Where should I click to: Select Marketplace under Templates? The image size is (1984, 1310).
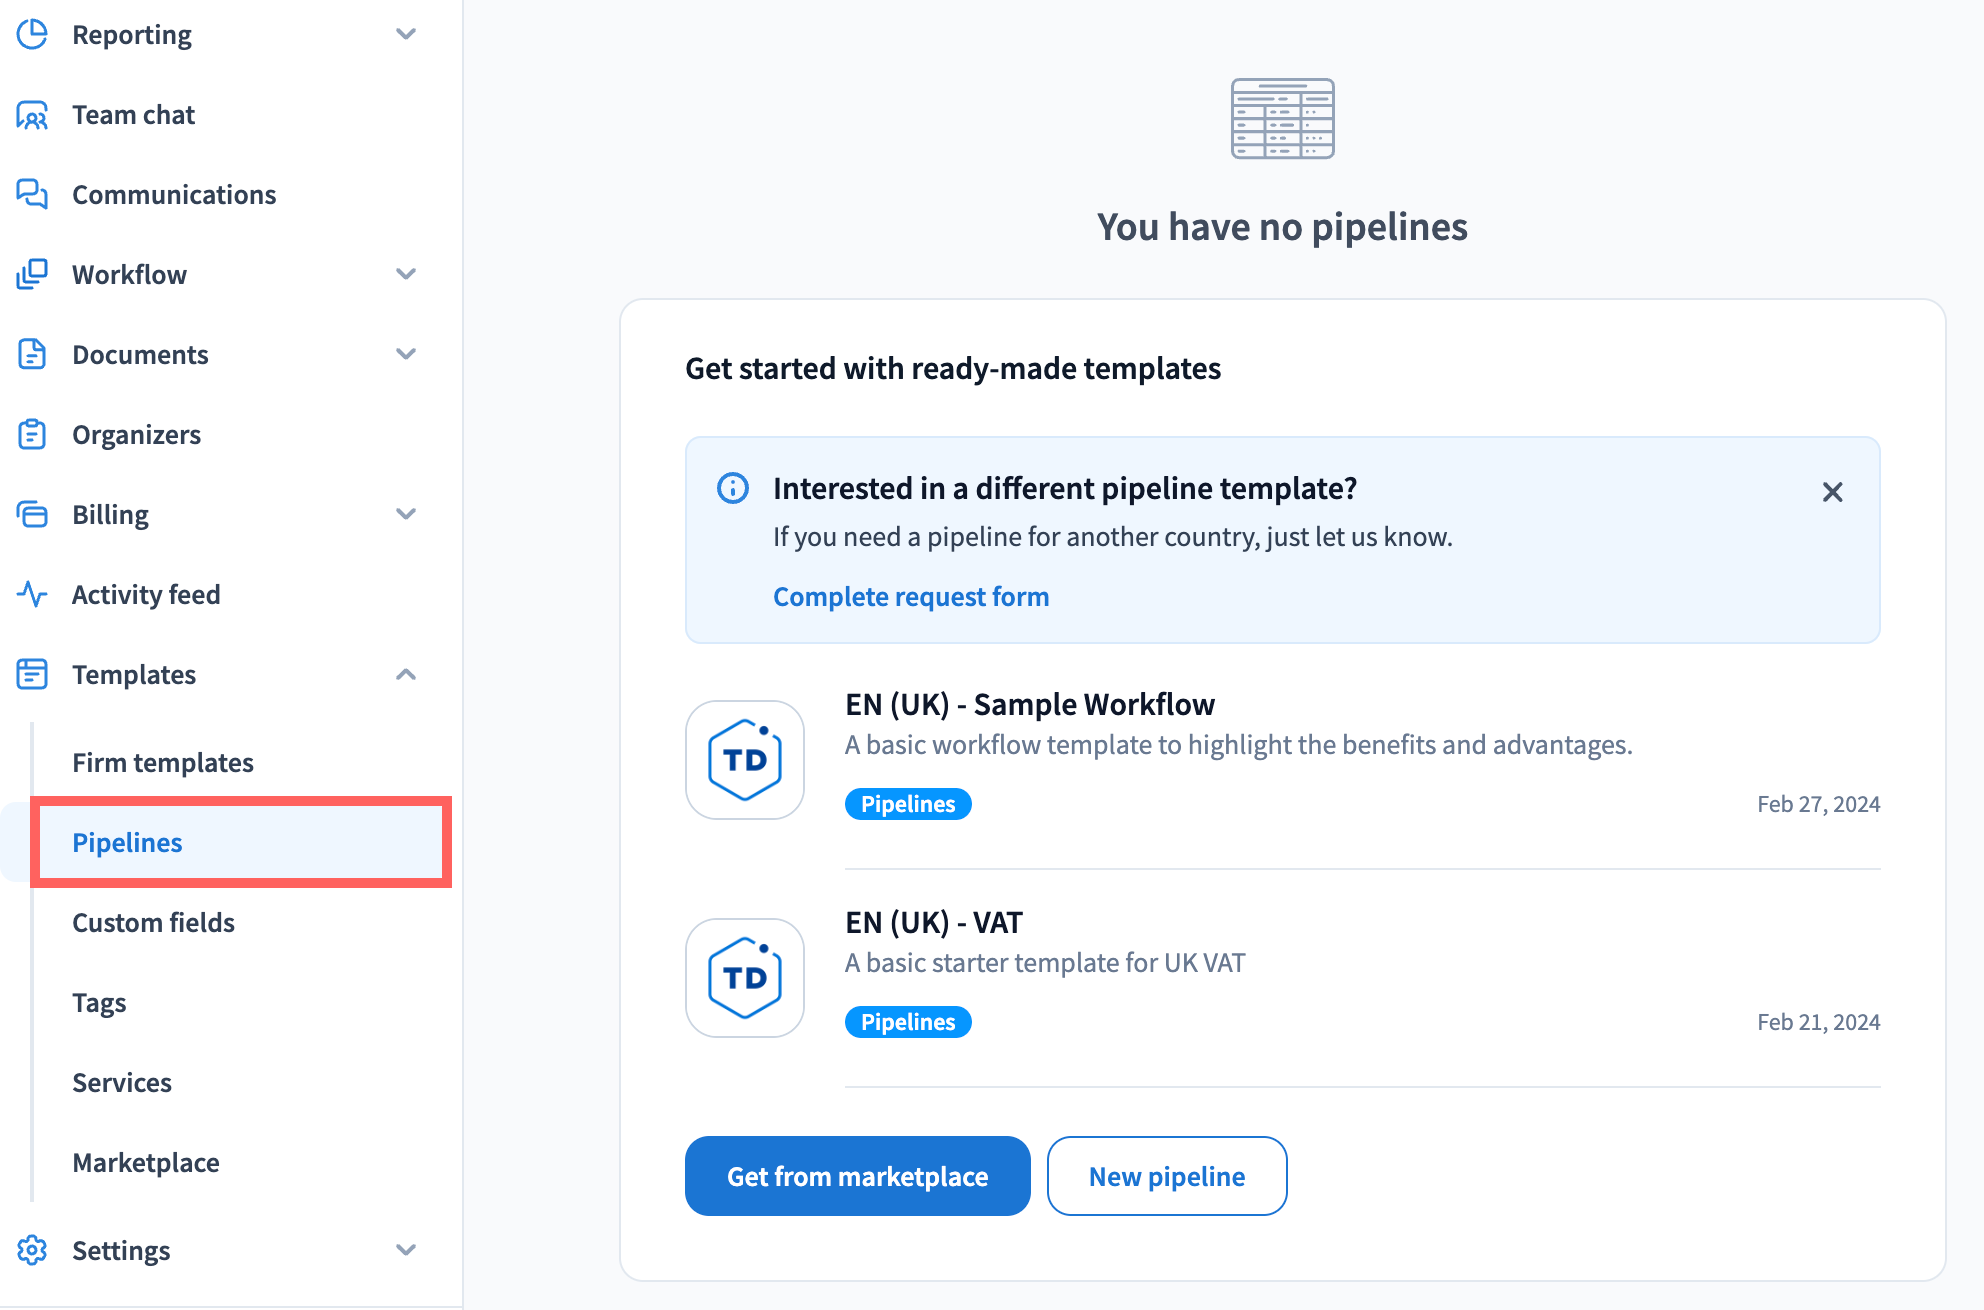point(146,1162)
